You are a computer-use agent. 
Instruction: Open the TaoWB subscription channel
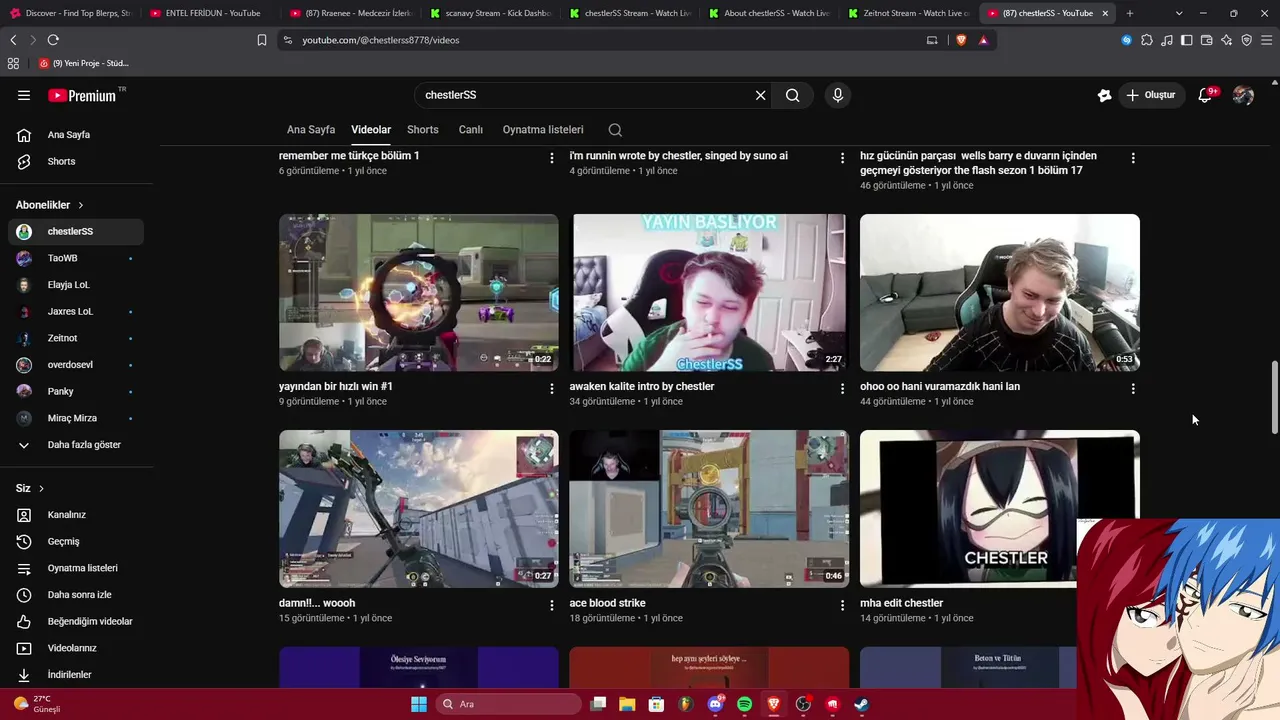click(76, 258)
